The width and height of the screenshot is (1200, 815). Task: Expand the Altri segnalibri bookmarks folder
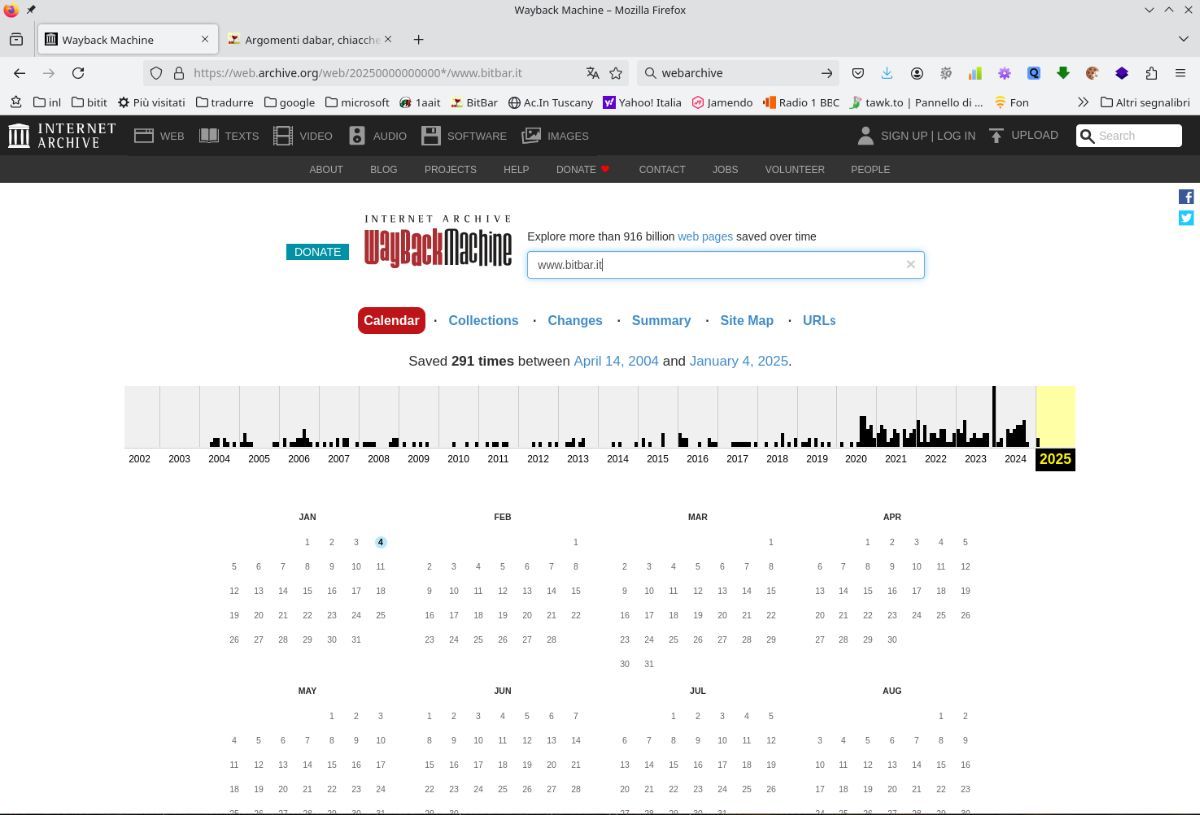pos(1145,102)
